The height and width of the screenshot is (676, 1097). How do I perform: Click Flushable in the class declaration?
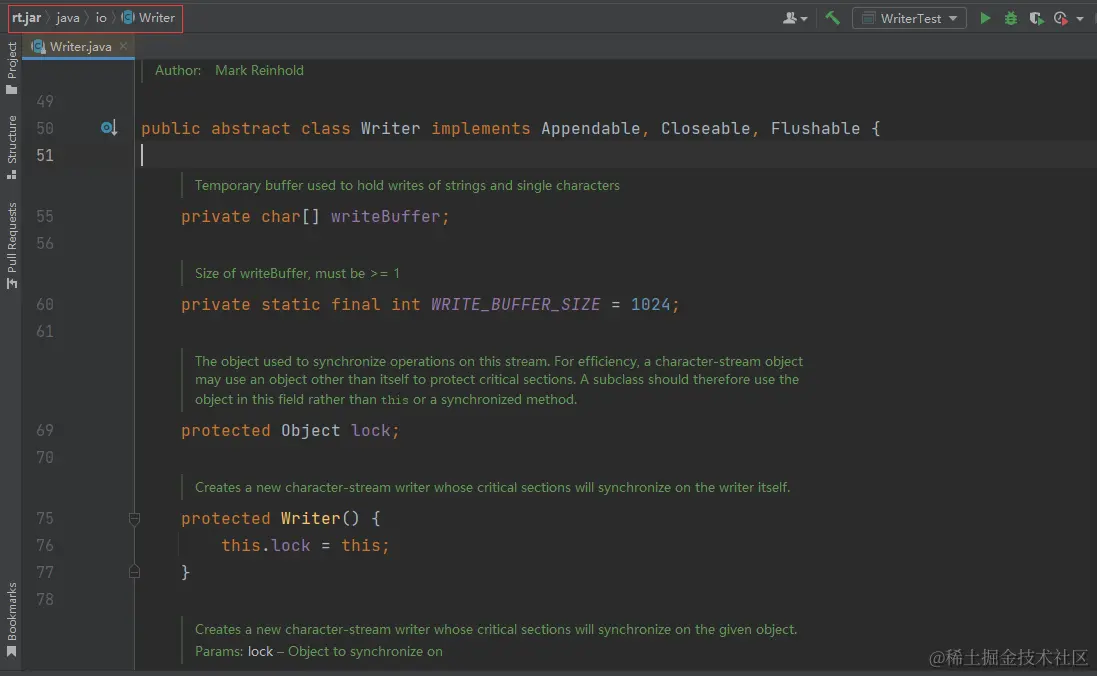[815, 128]
